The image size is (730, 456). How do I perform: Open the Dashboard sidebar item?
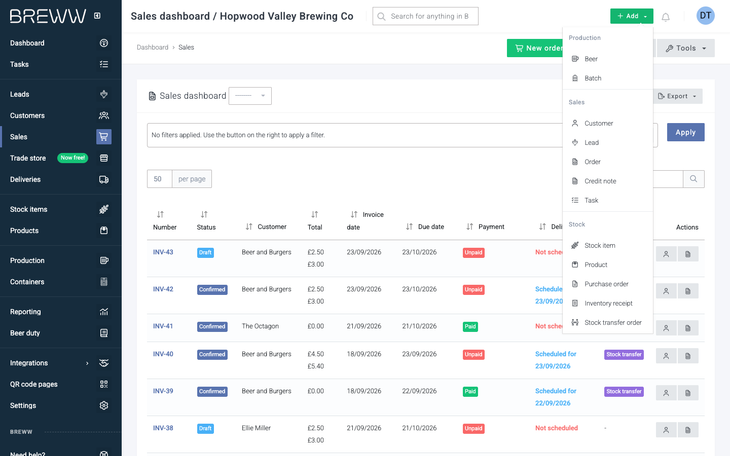pos(60,43)
